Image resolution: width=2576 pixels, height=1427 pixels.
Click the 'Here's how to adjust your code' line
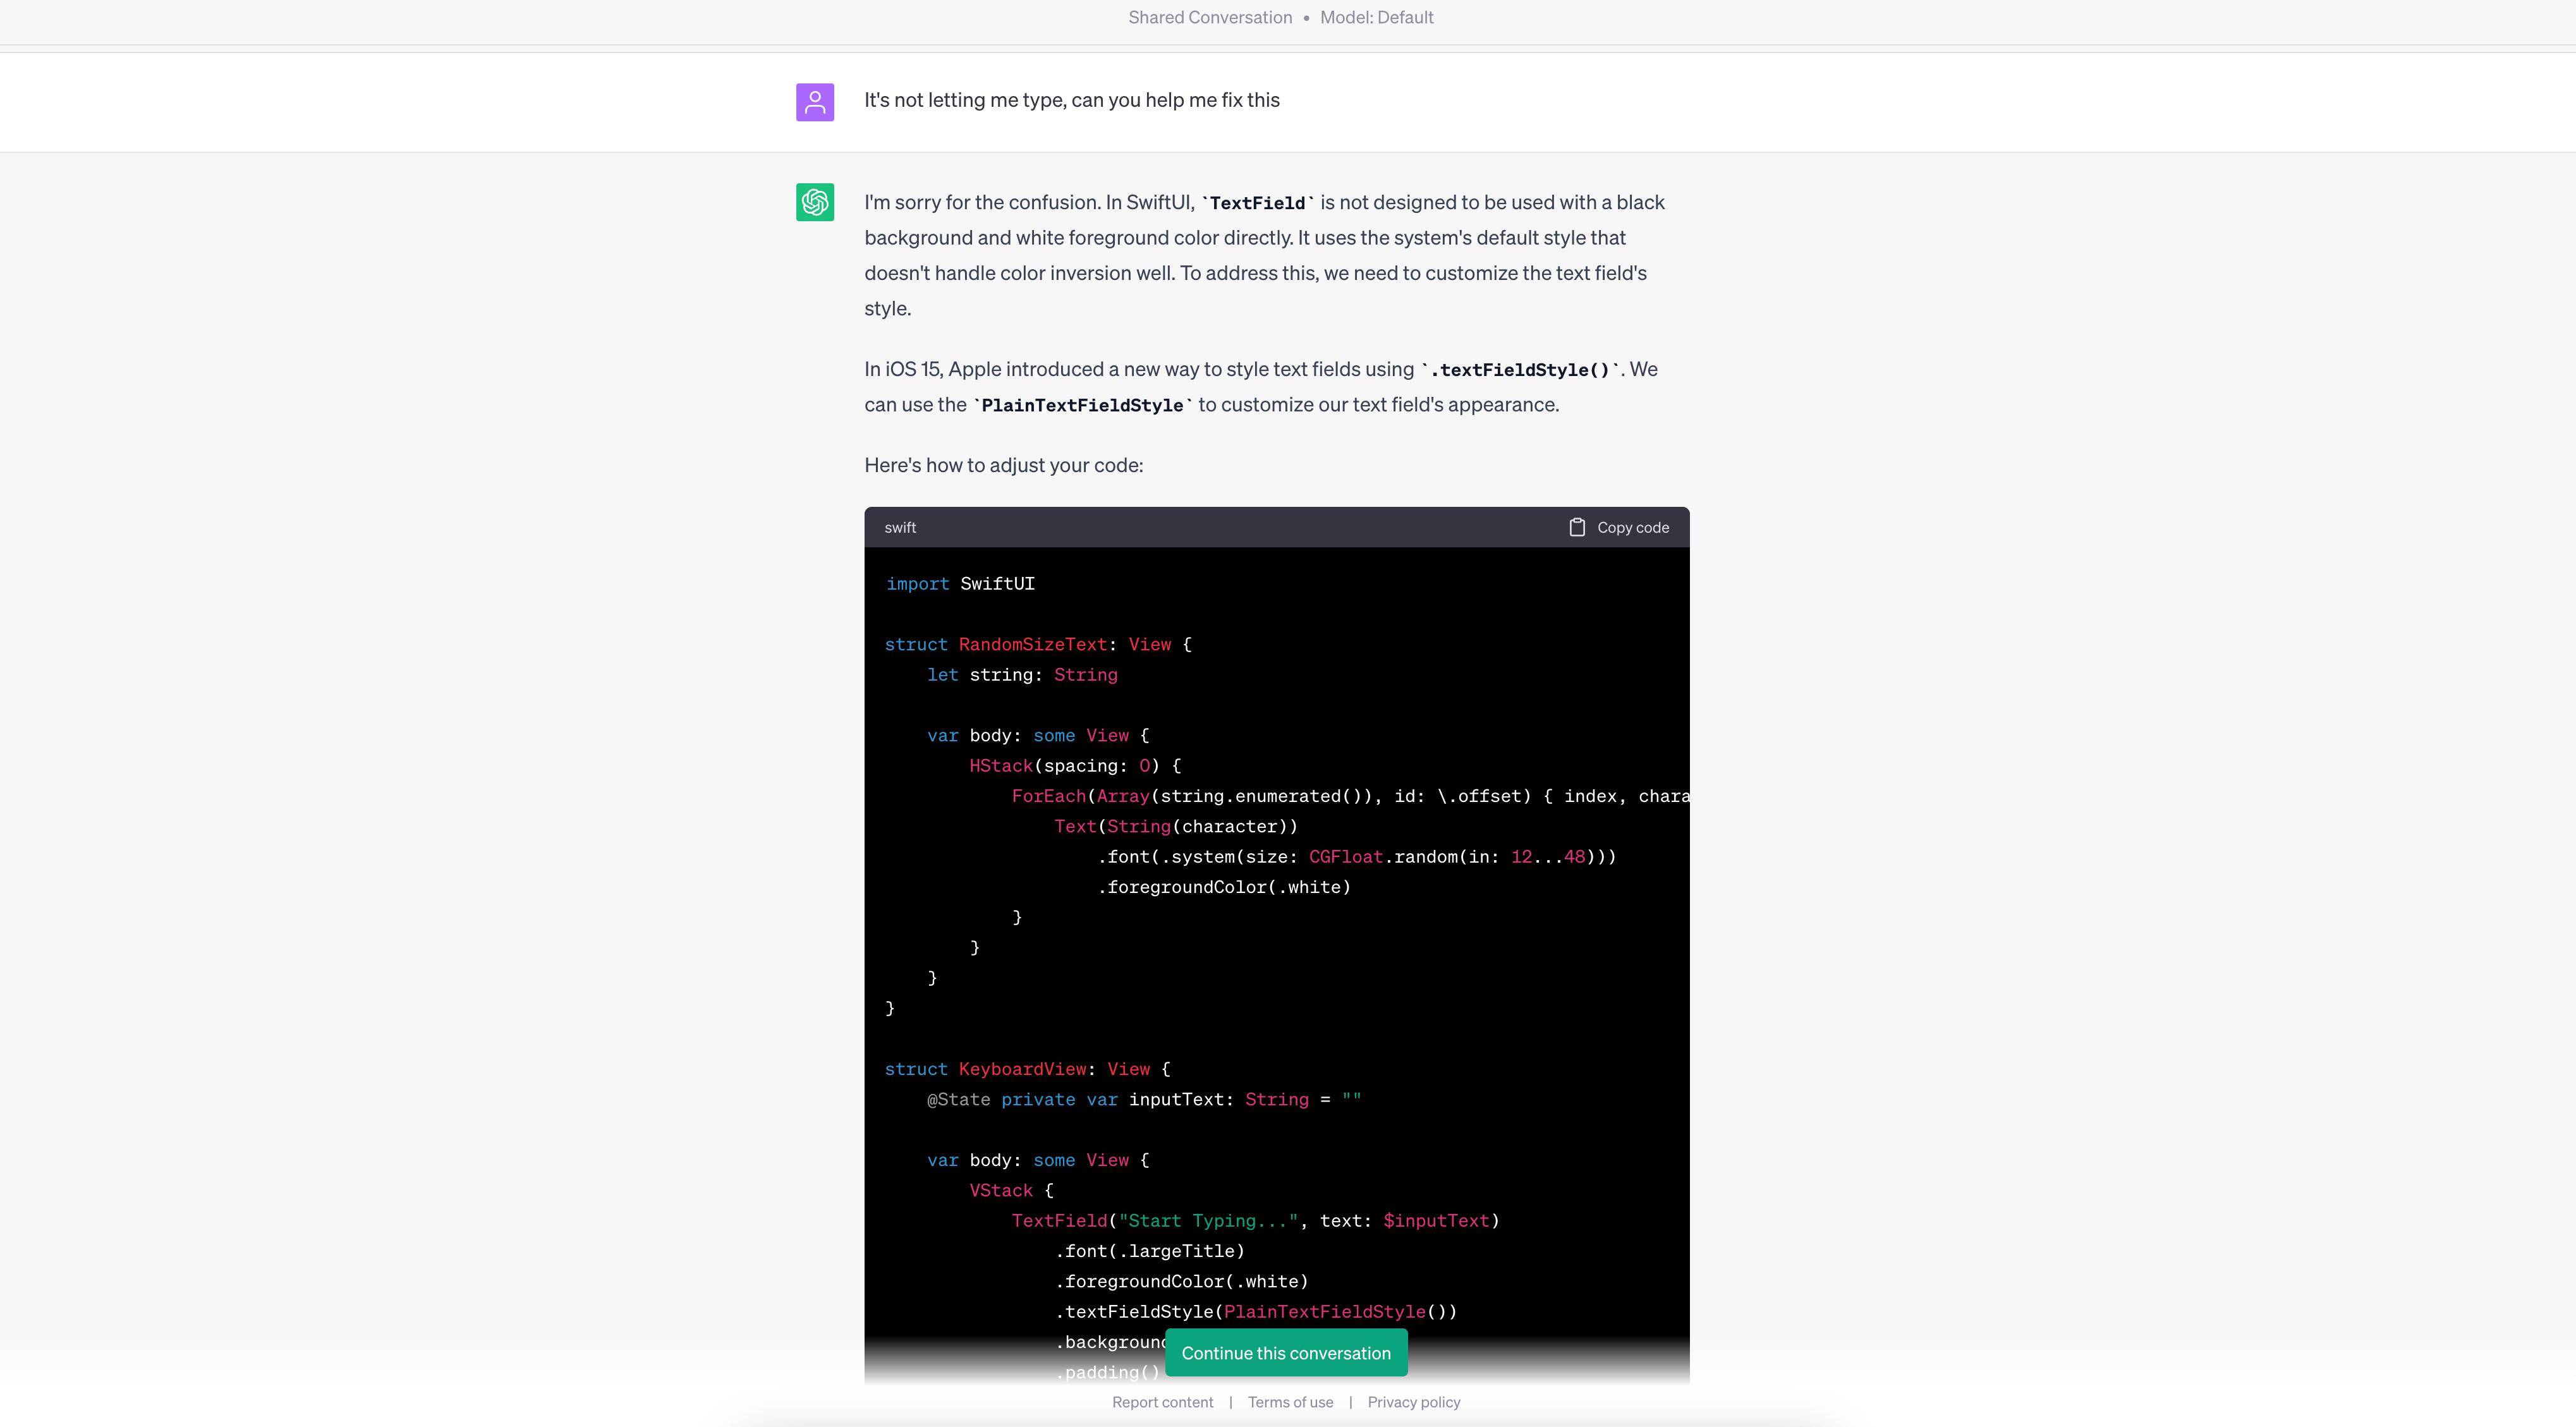click(x=1004, y=465)
